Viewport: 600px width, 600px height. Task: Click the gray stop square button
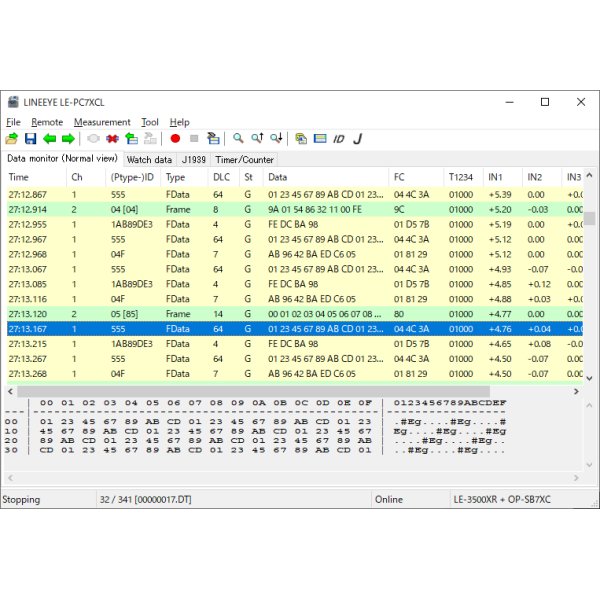pos(194,139)
